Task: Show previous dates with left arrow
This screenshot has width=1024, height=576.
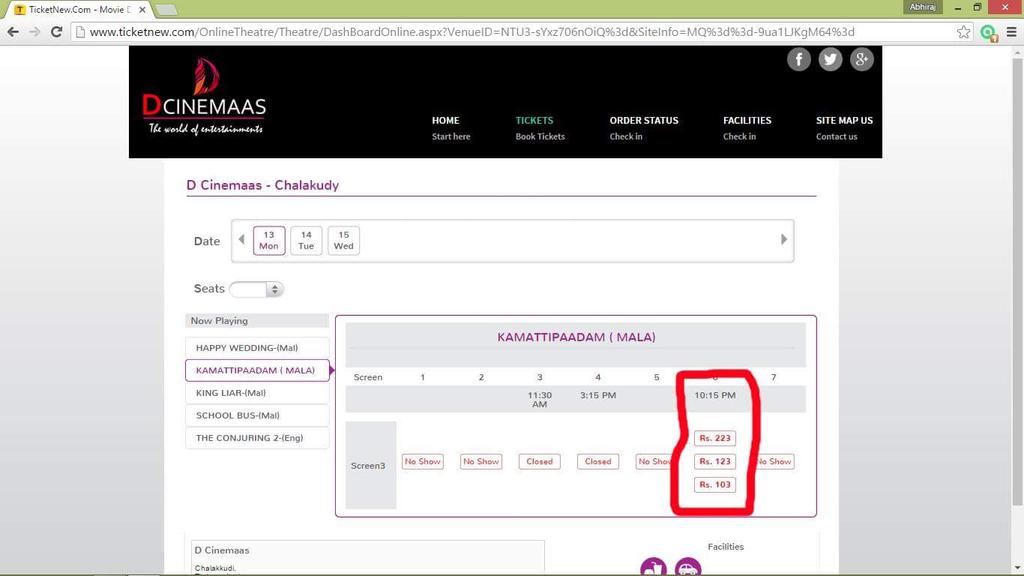Action: (242, 239)
